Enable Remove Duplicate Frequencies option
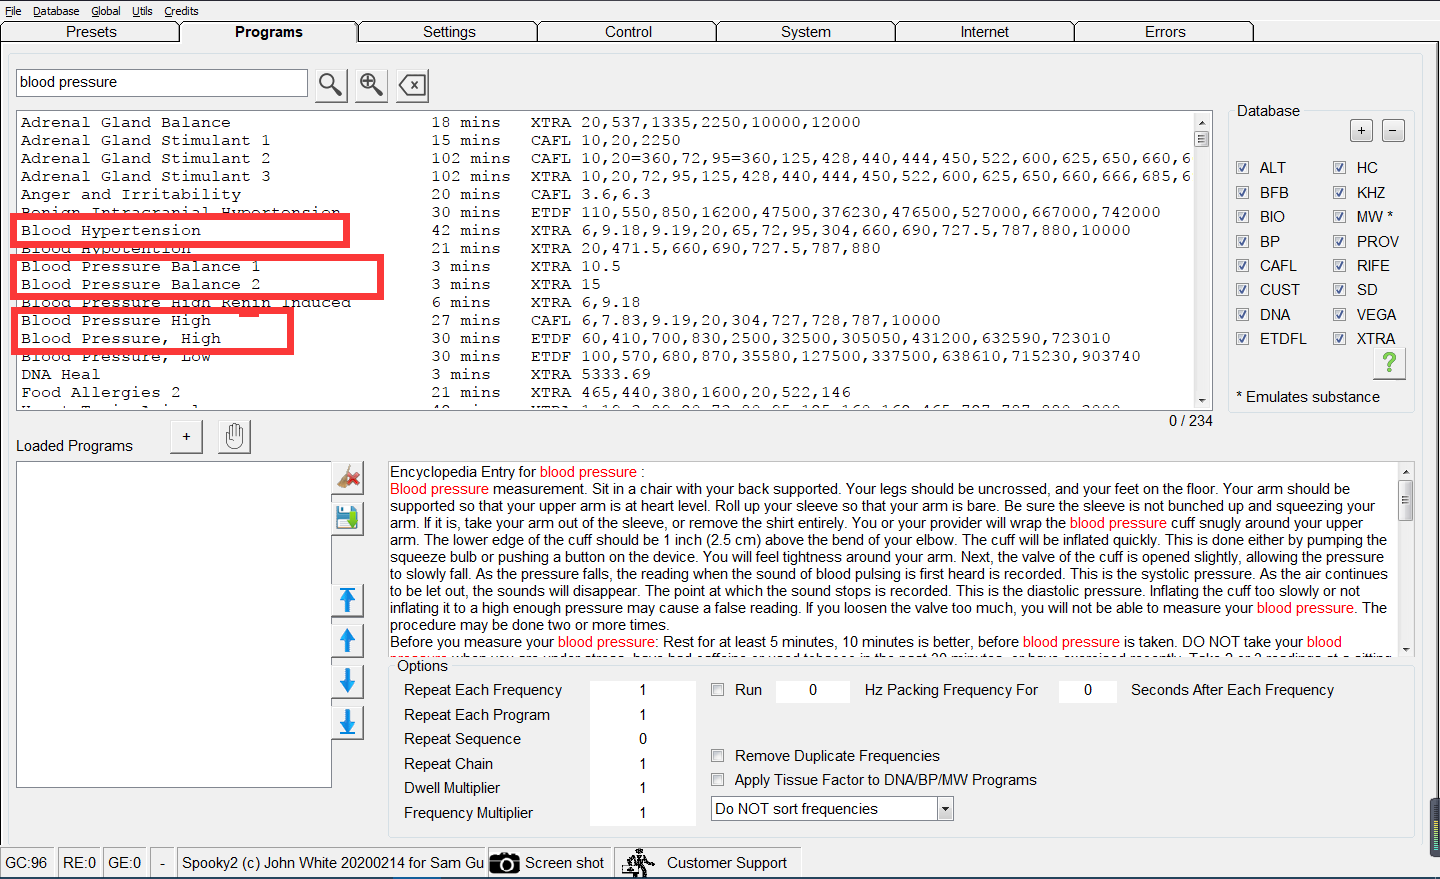This screenshot has height=879, width=1440. [718, 756]
